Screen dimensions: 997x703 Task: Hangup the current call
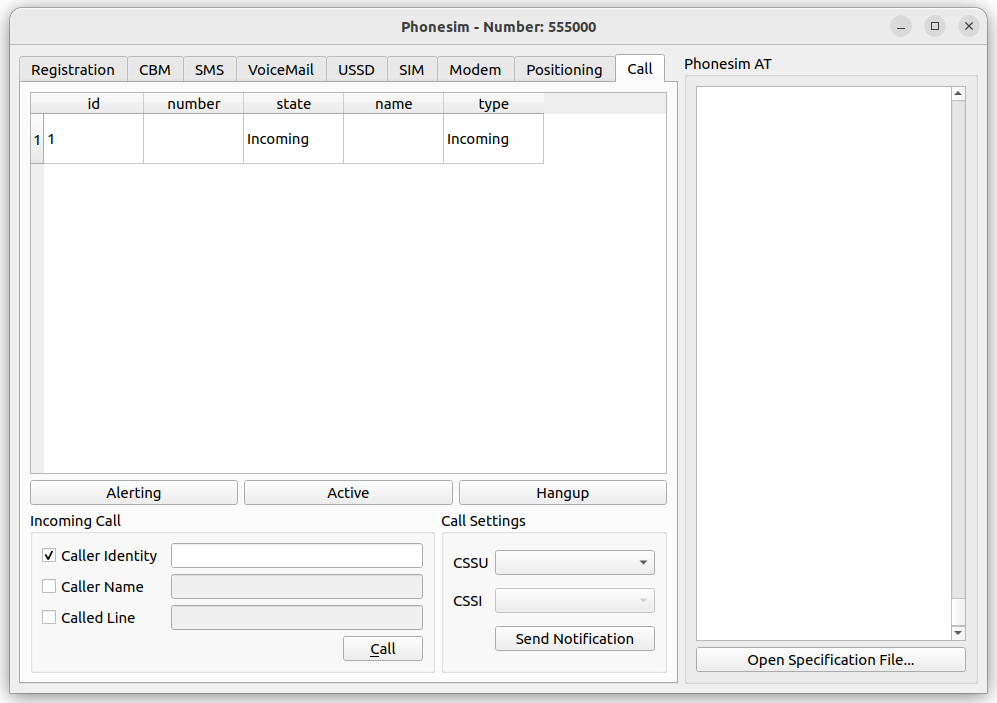click(x=562, y=492)
